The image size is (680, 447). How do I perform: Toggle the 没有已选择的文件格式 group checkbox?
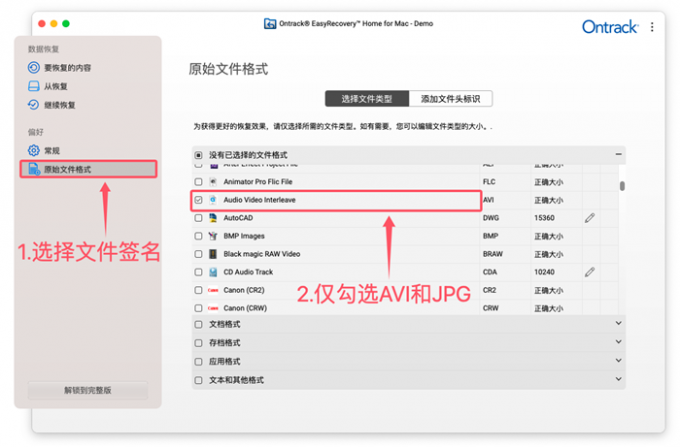198,155
